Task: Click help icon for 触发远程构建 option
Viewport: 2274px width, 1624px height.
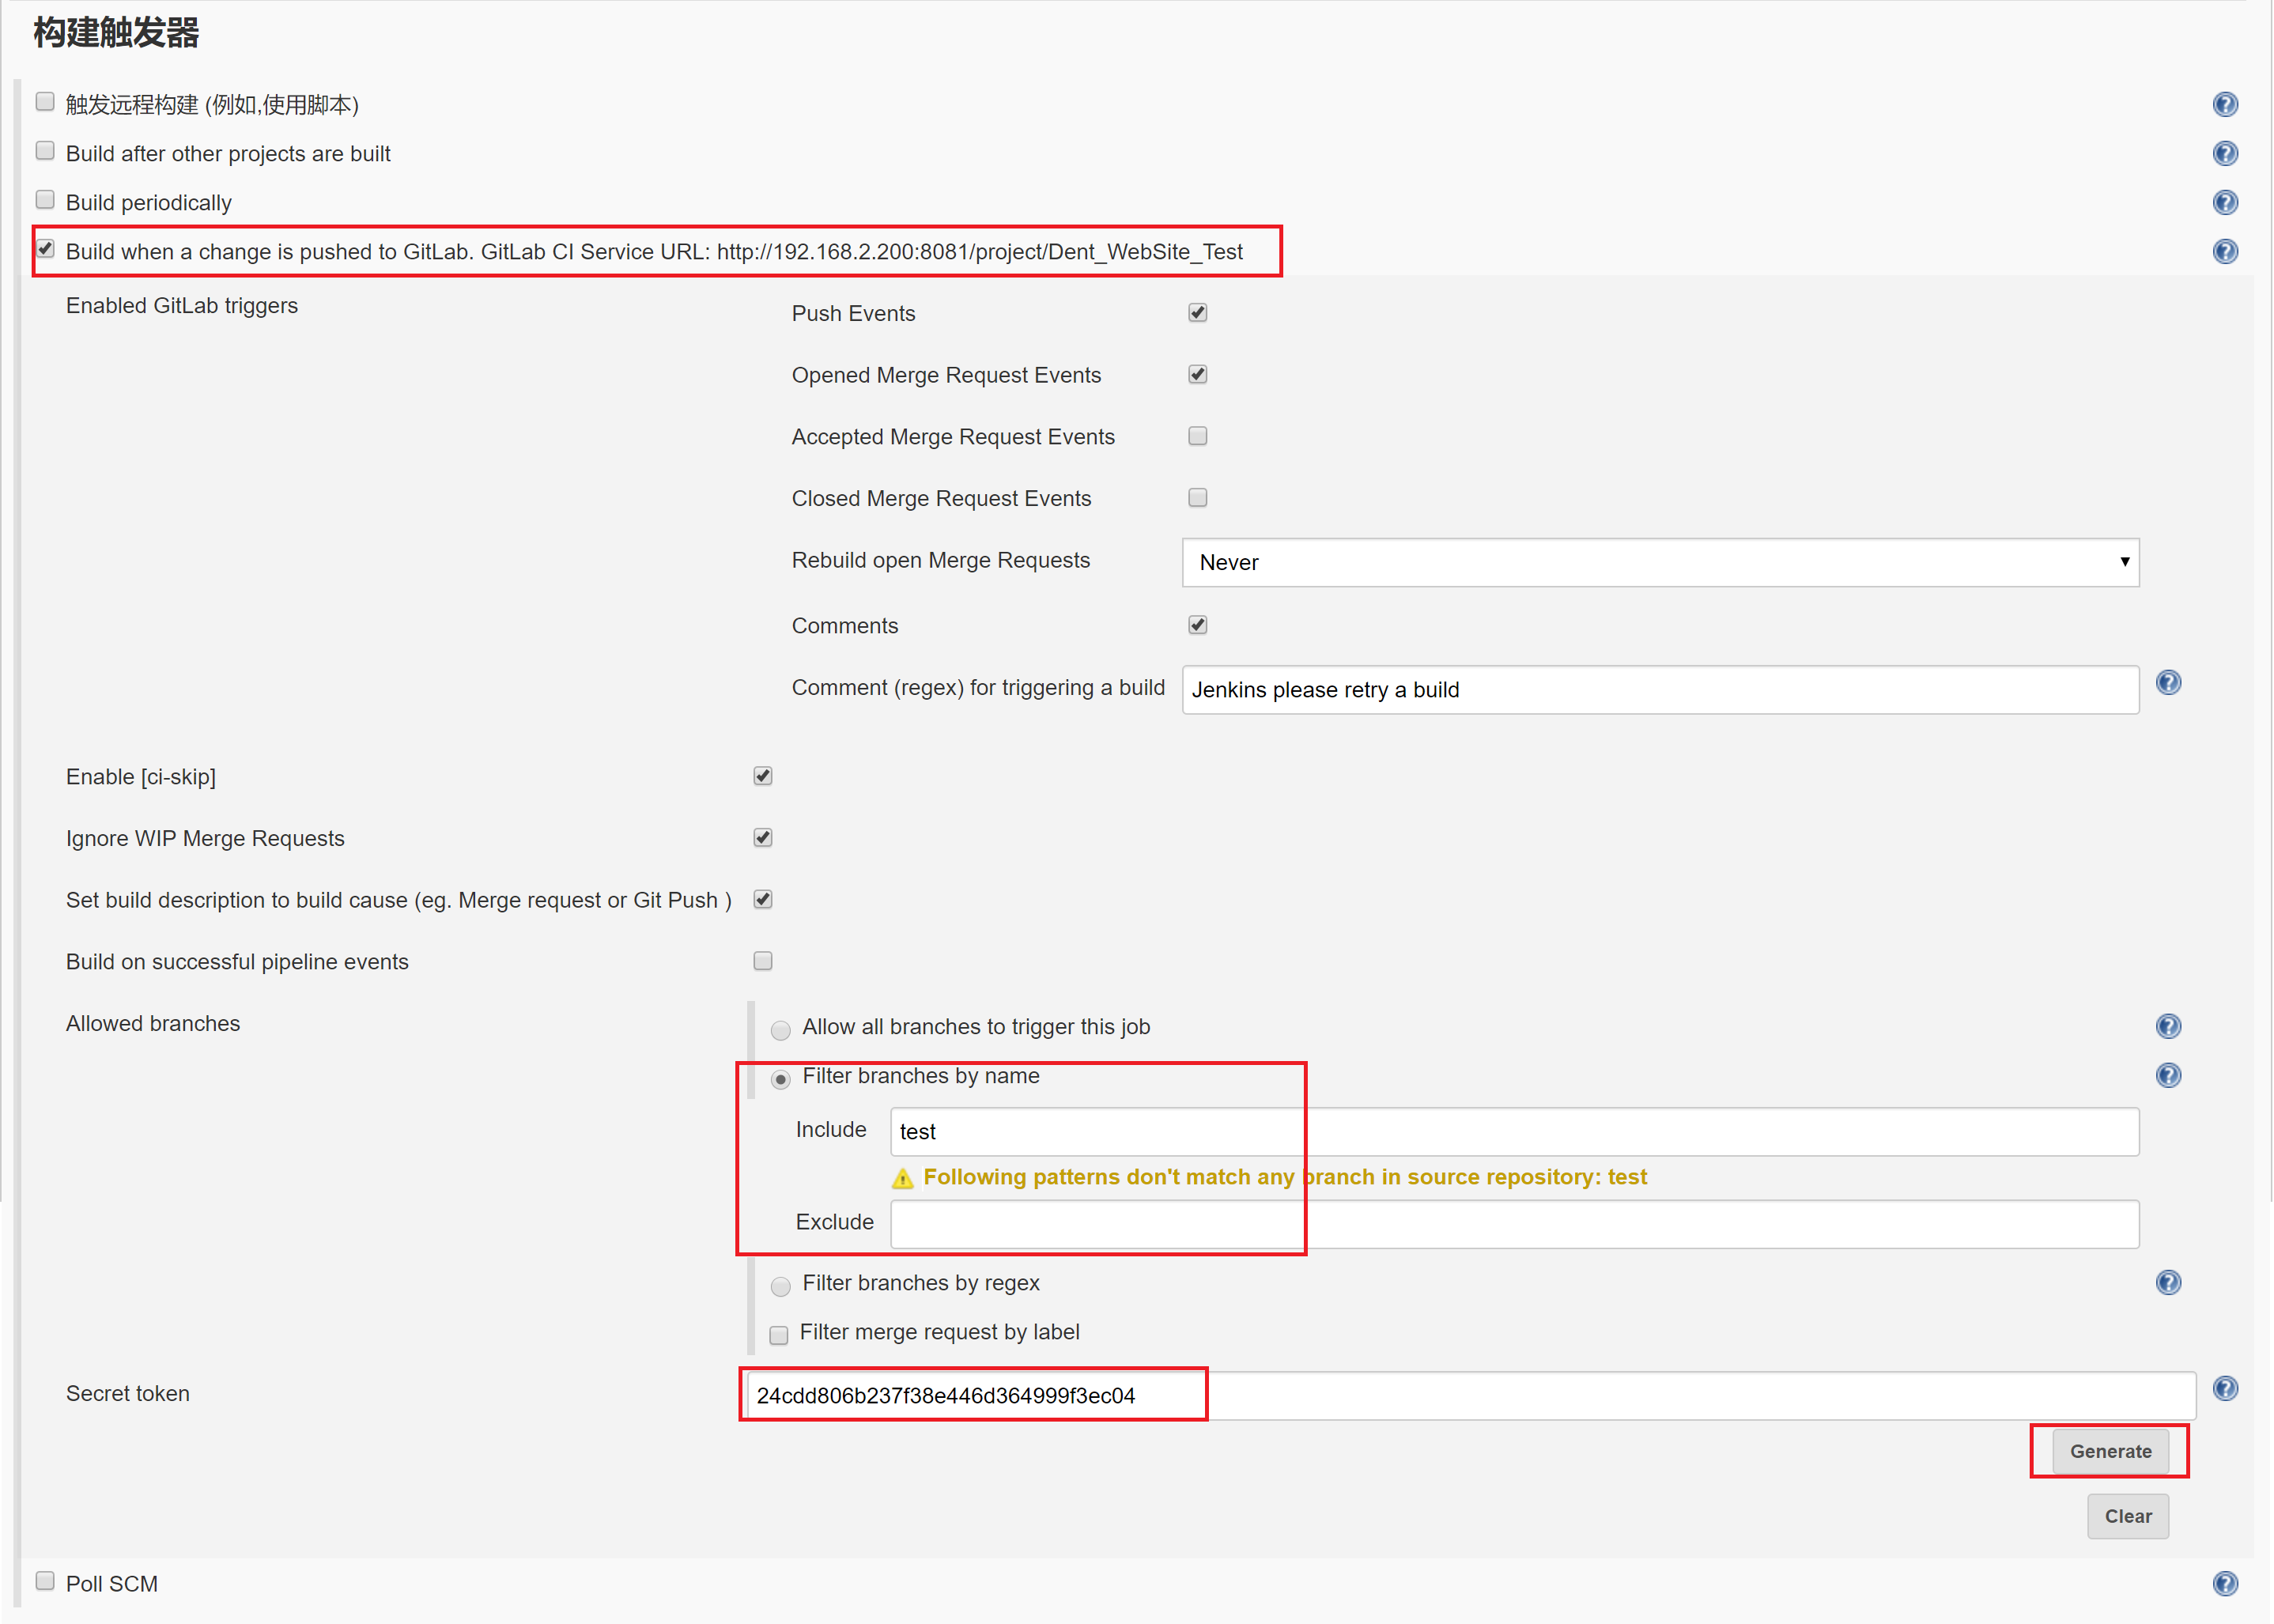Action: tap(2224, 105)
